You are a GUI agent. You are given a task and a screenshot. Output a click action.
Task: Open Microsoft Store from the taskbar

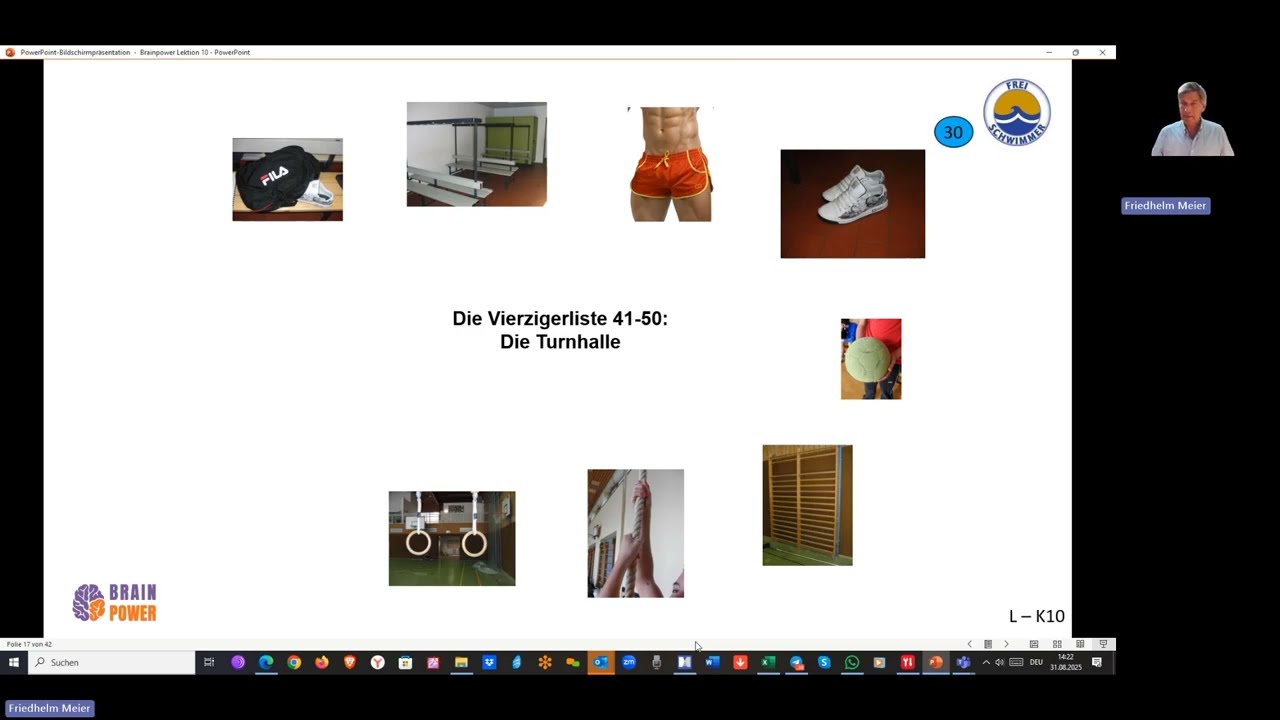[x=405, y=662]
